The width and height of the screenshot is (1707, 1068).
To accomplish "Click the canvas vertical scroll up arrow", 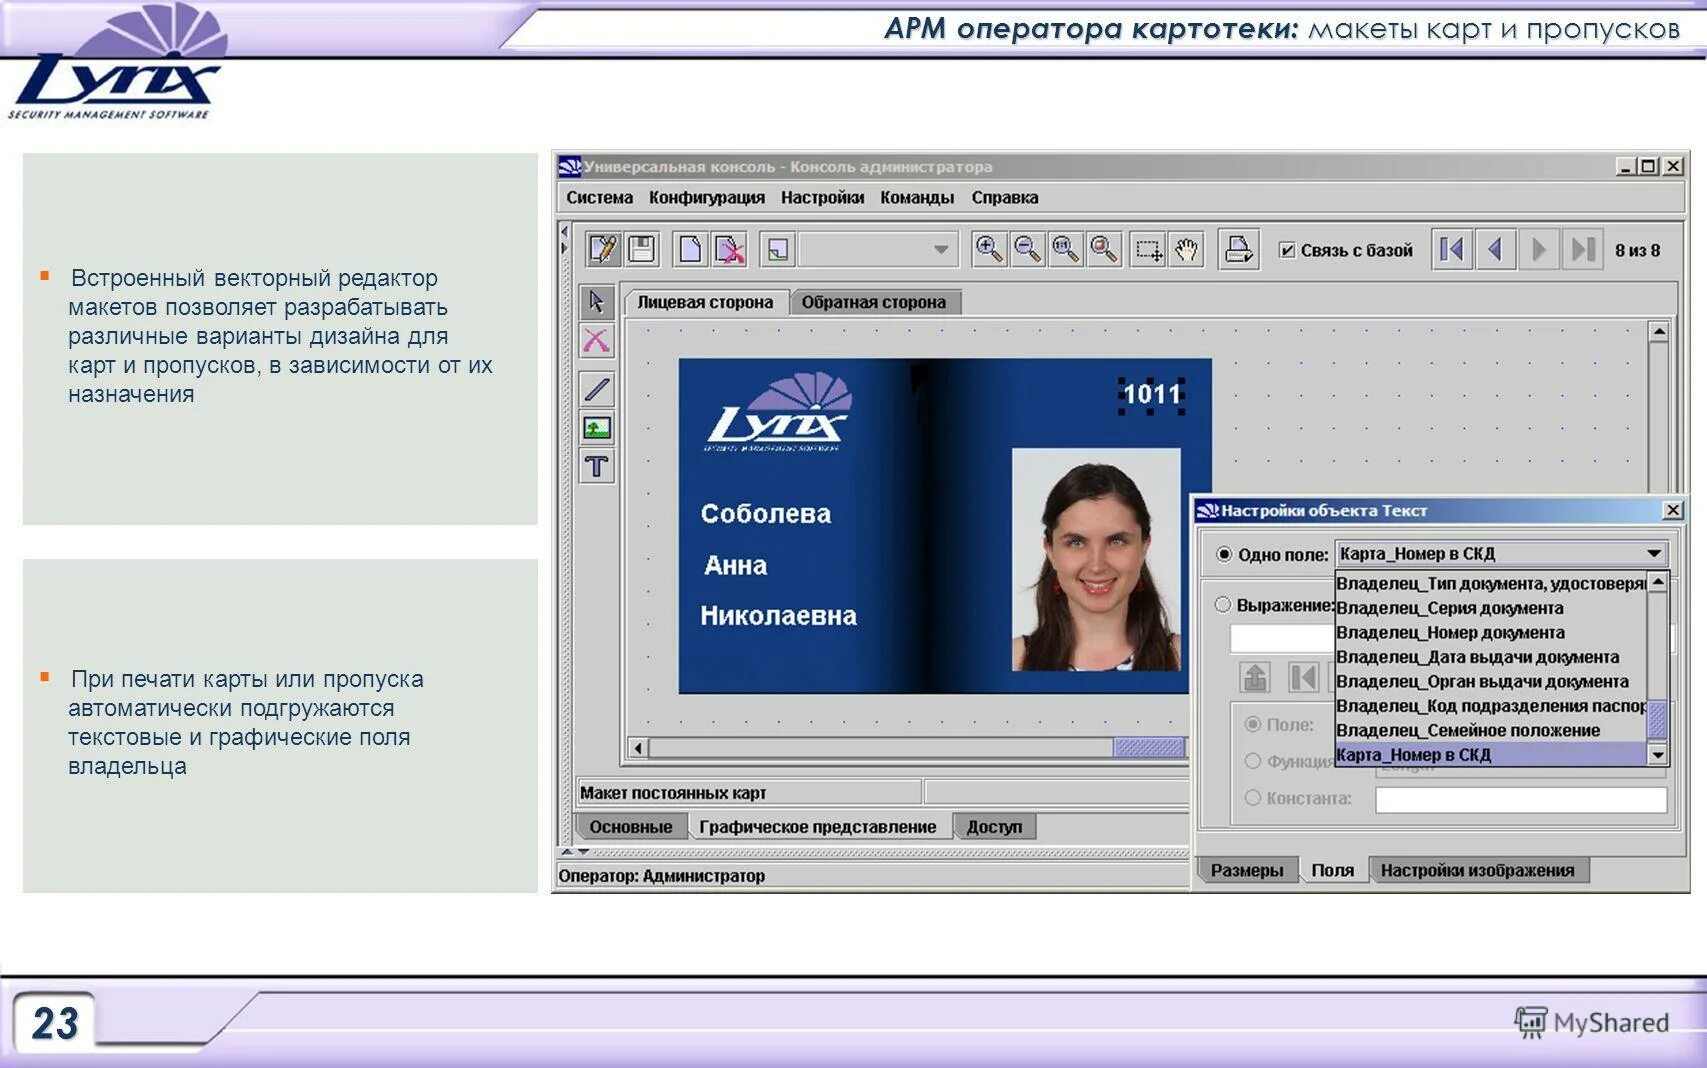I will [1659, 331].
